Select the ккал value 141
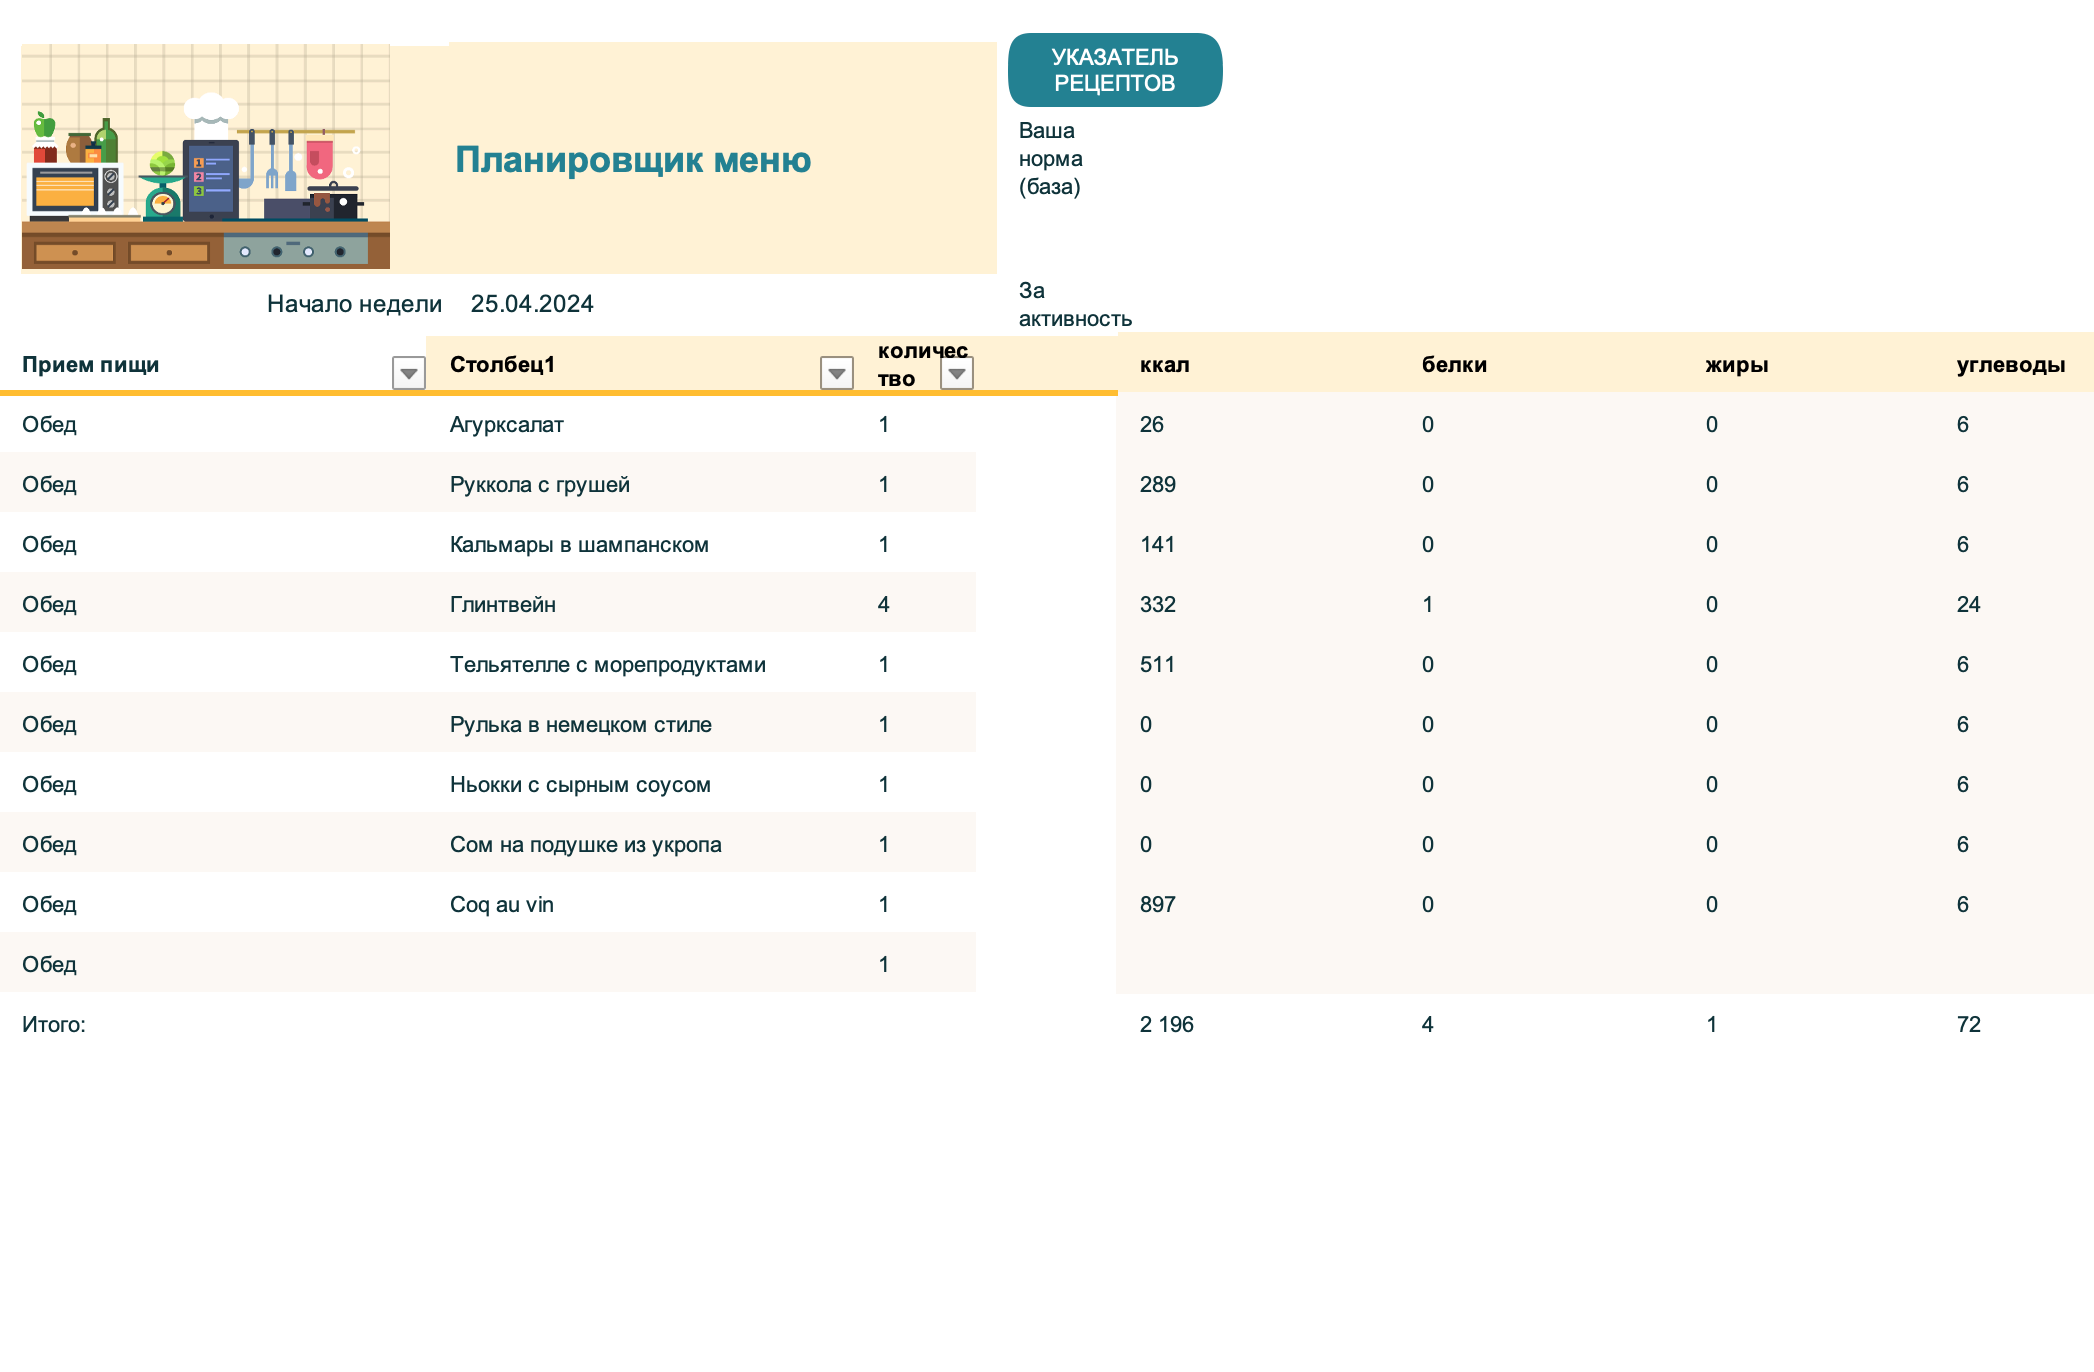Screen dimensions: 2094x1372 point(1157,544)
